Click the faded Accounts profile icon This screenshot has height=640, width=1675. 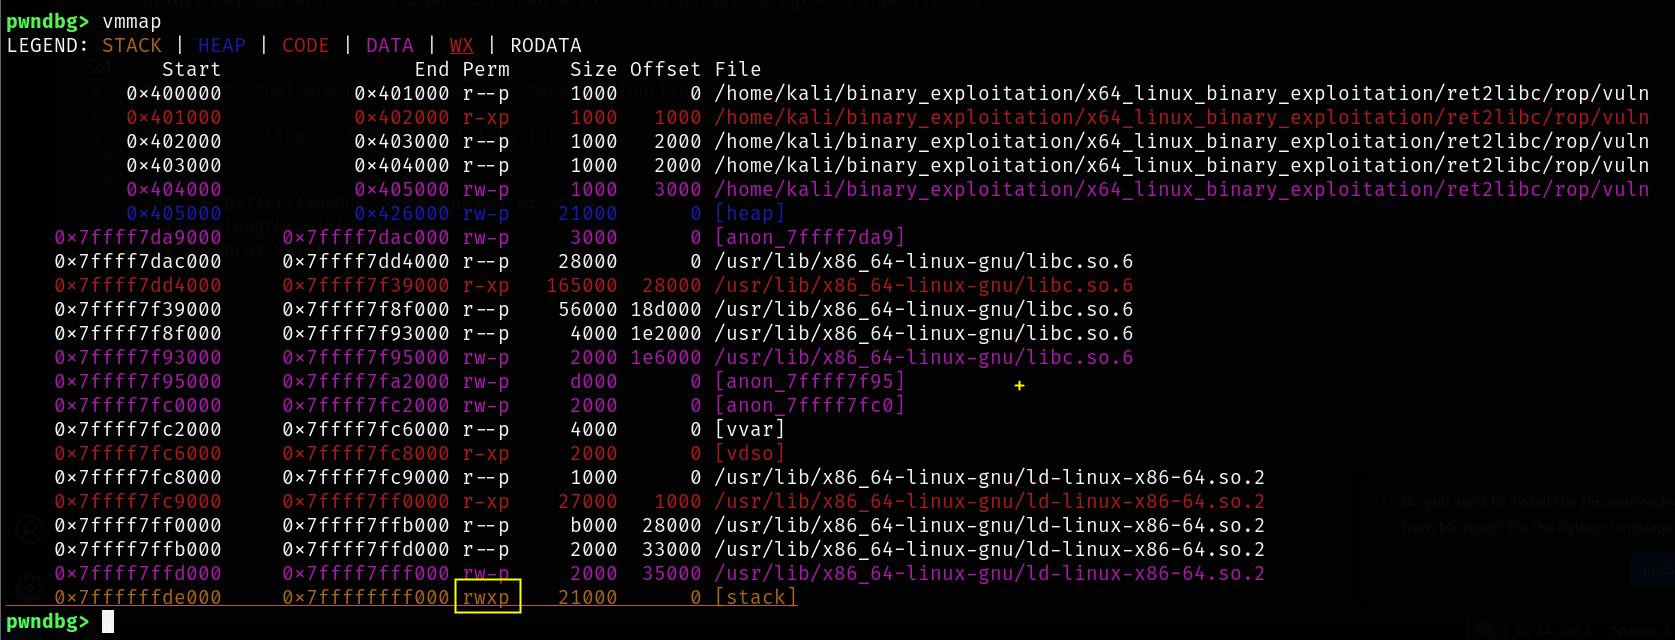pyautogui.click(x=30, y=529)
